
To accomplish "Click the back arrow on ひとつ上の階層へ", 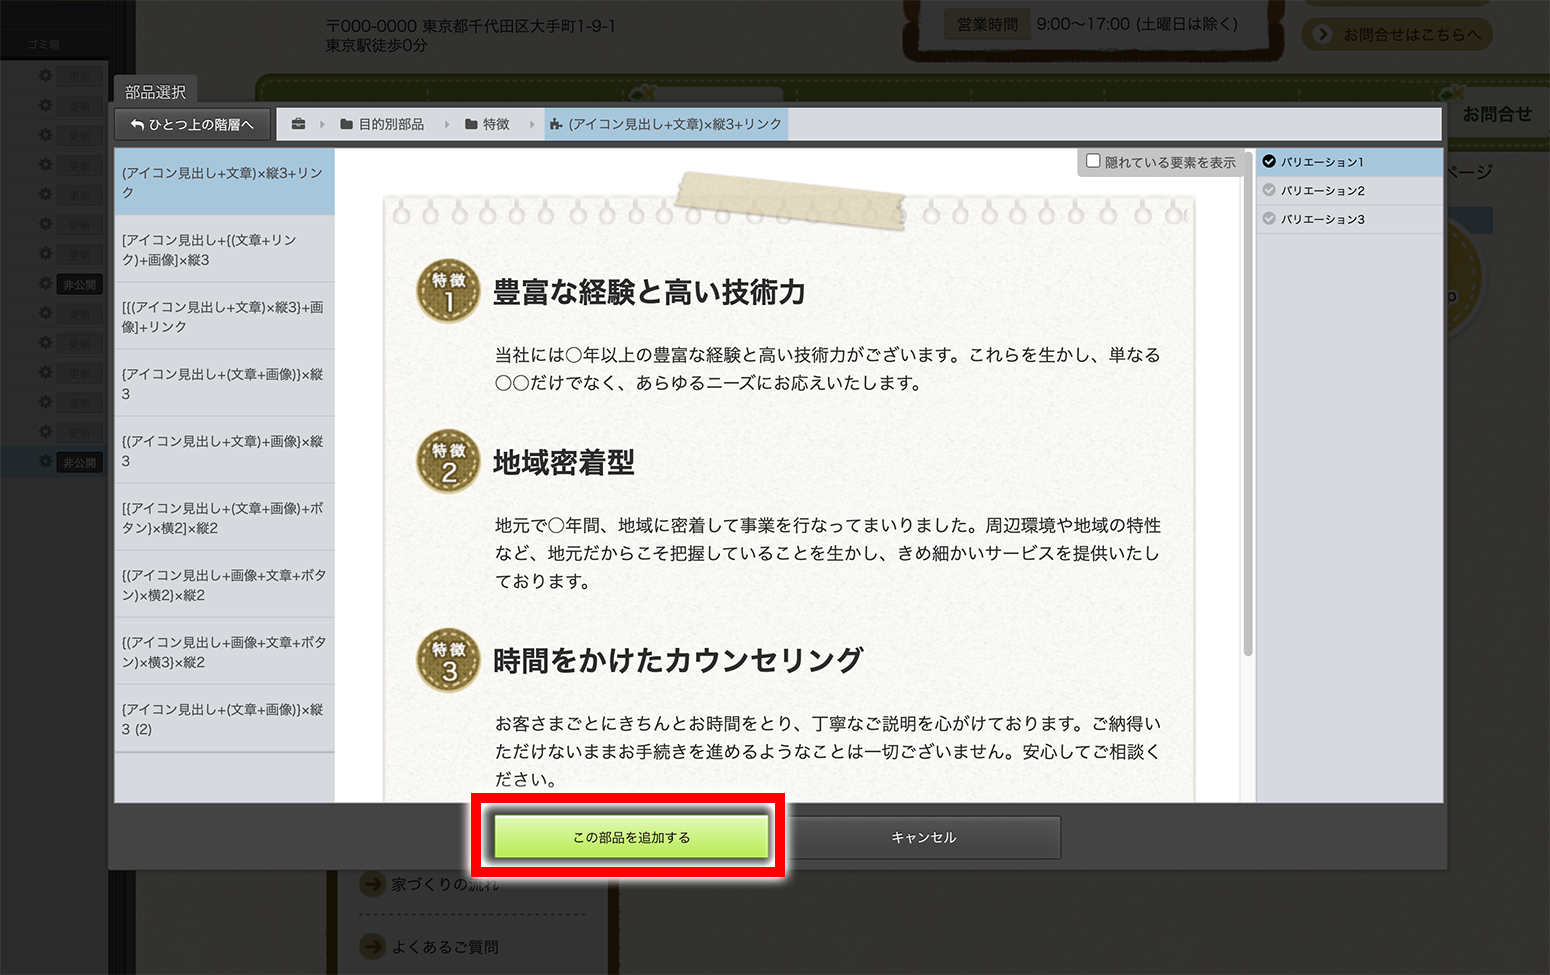I will [x=138, y=124].
